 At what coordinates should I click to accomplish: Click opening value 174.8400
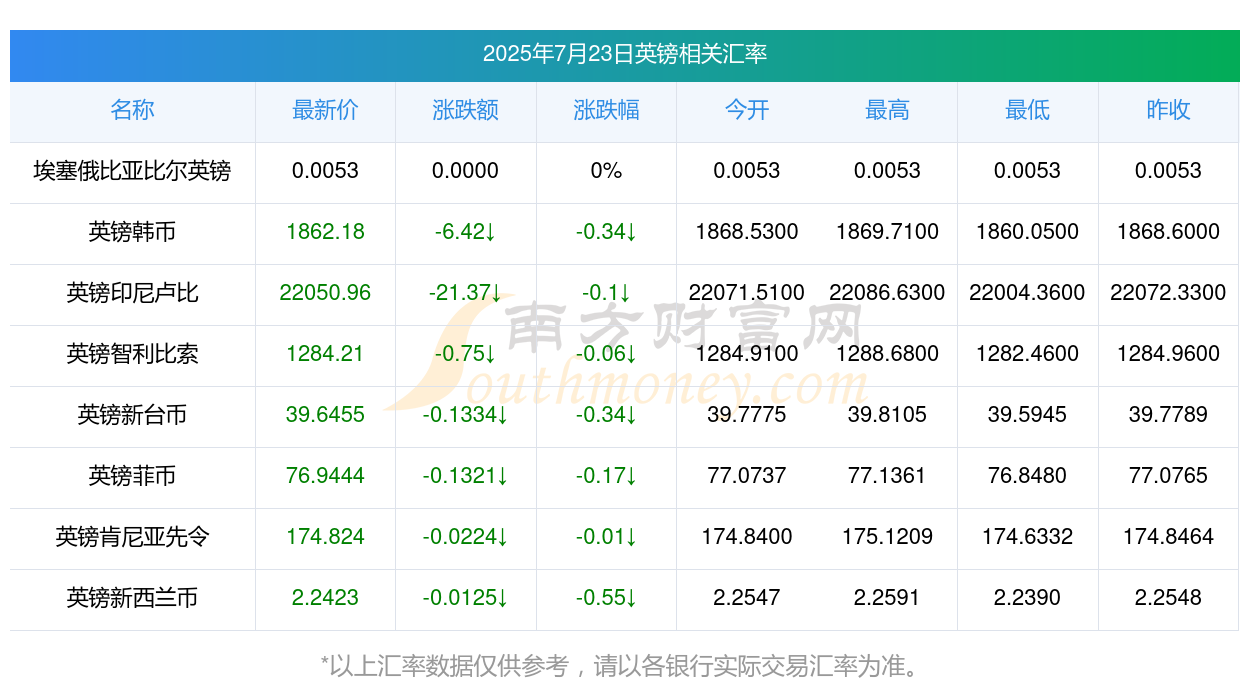pos(746,537)
